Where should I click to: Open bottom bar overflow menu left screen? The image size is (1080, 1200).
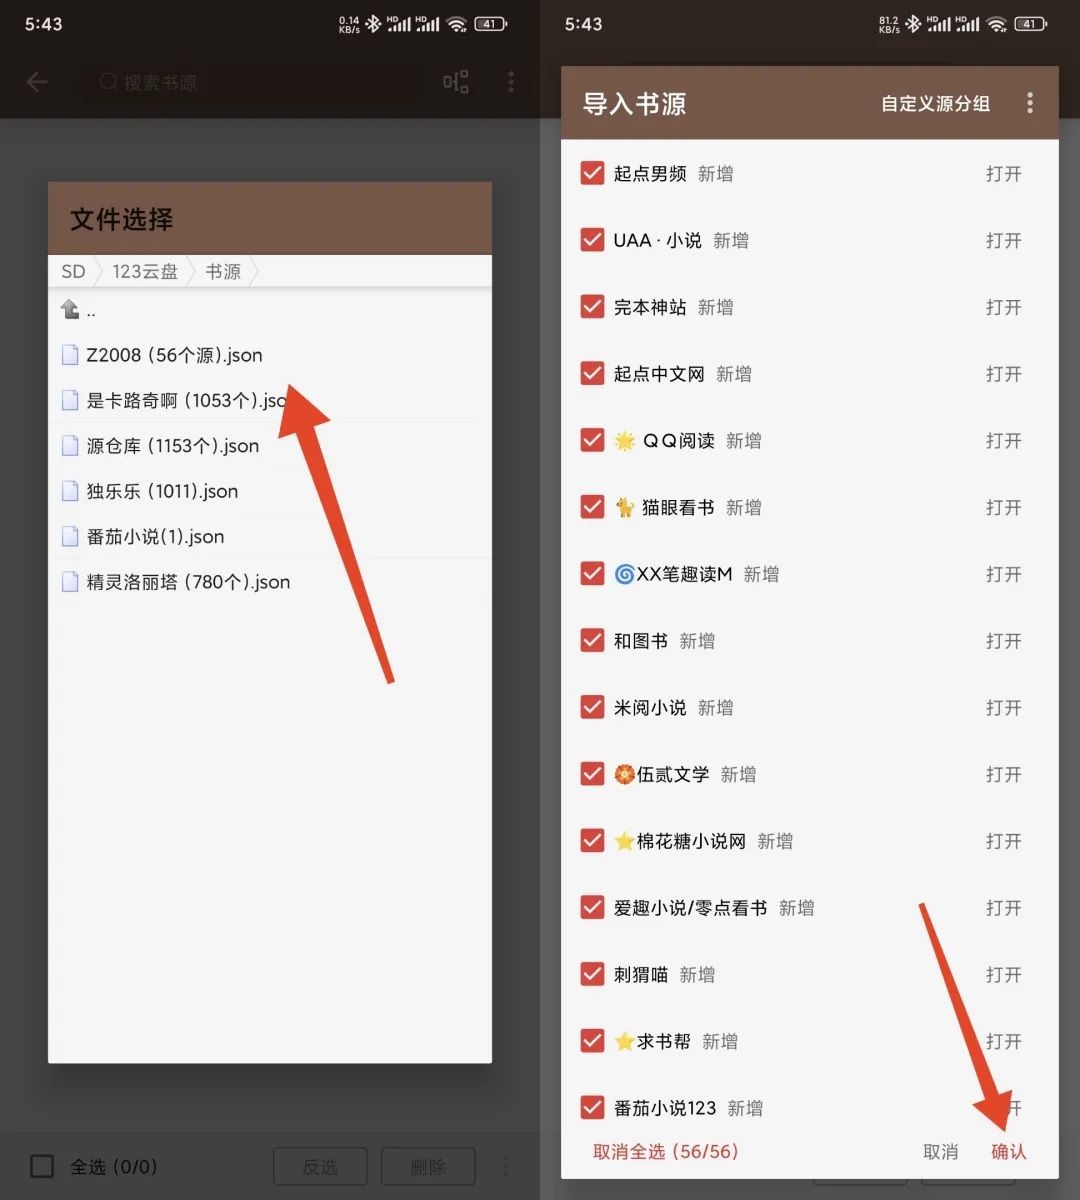506,1166
